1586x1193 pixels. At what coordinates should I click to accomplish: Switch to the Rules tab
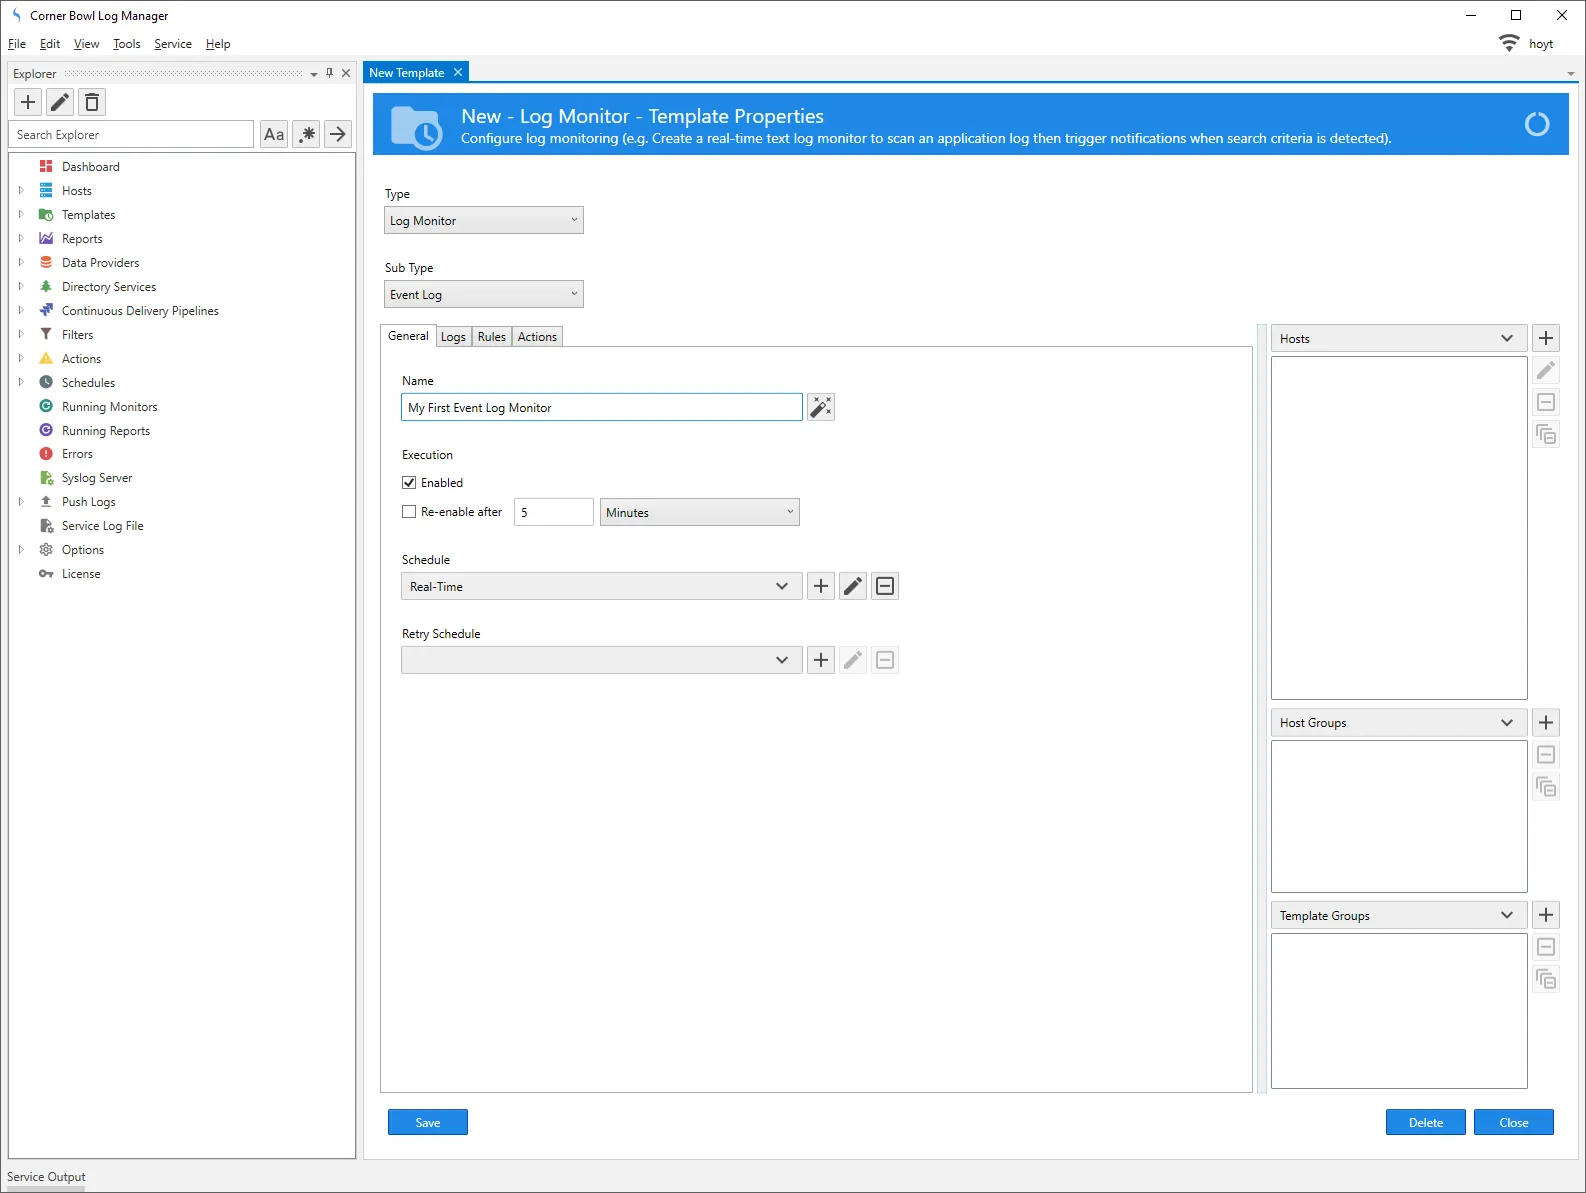pos(491,337)
